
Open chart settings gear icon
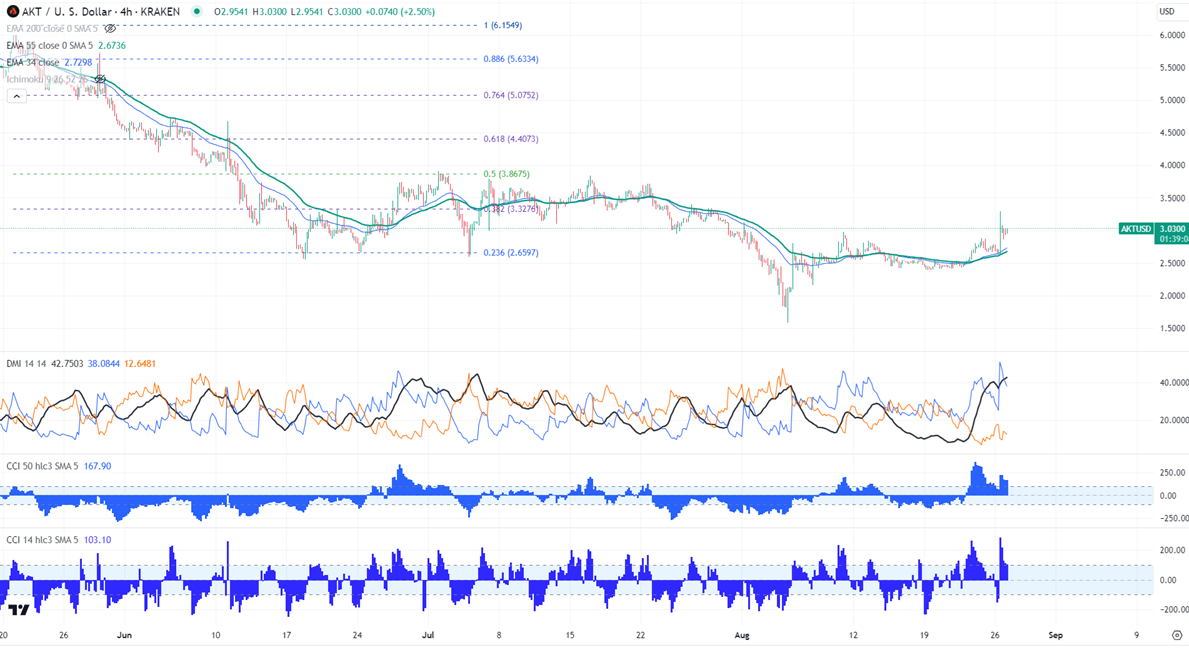coord(1176,635)
